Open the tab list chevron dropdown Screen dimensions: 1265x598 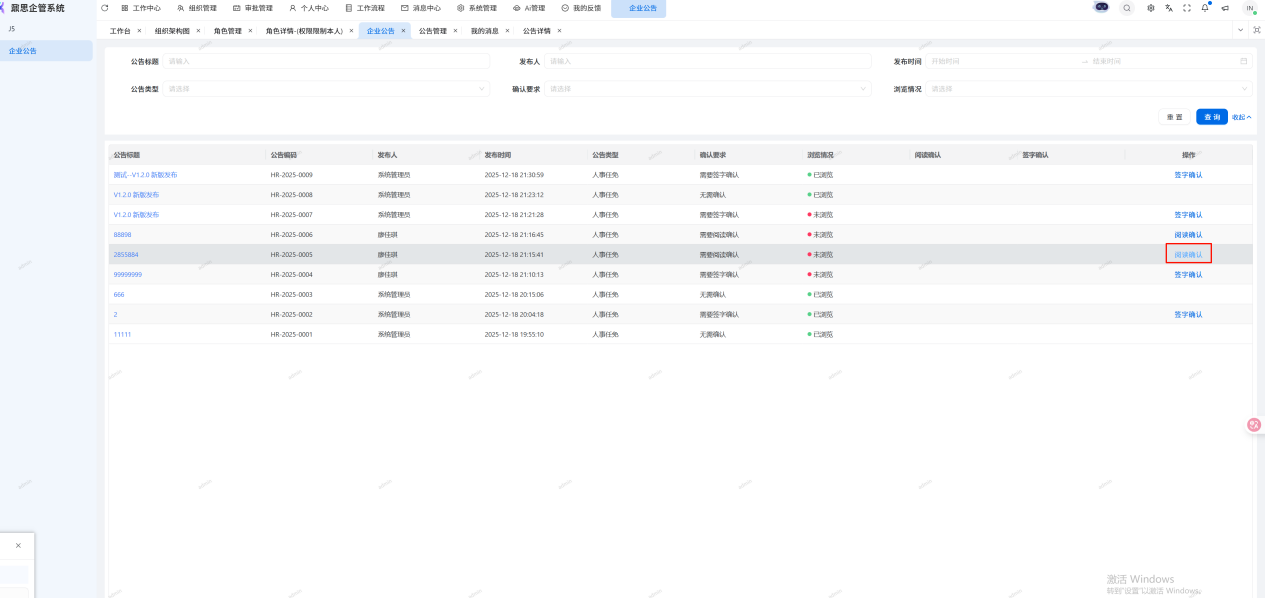(x=1241, y=31)
